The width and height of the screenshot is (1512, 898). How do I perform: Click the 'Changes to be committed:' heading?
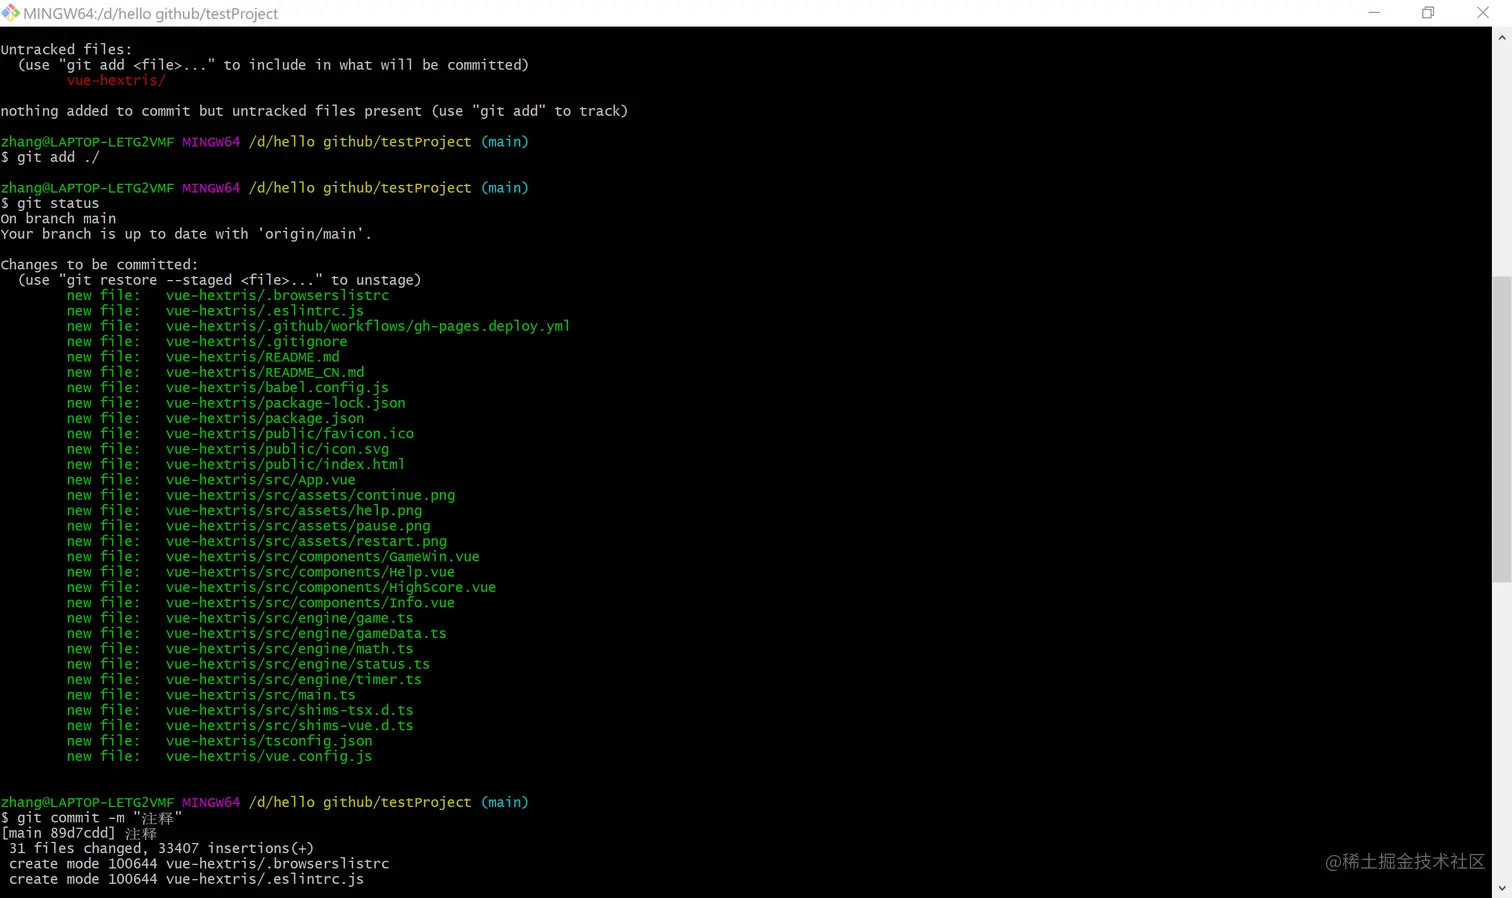coord(99,265)
